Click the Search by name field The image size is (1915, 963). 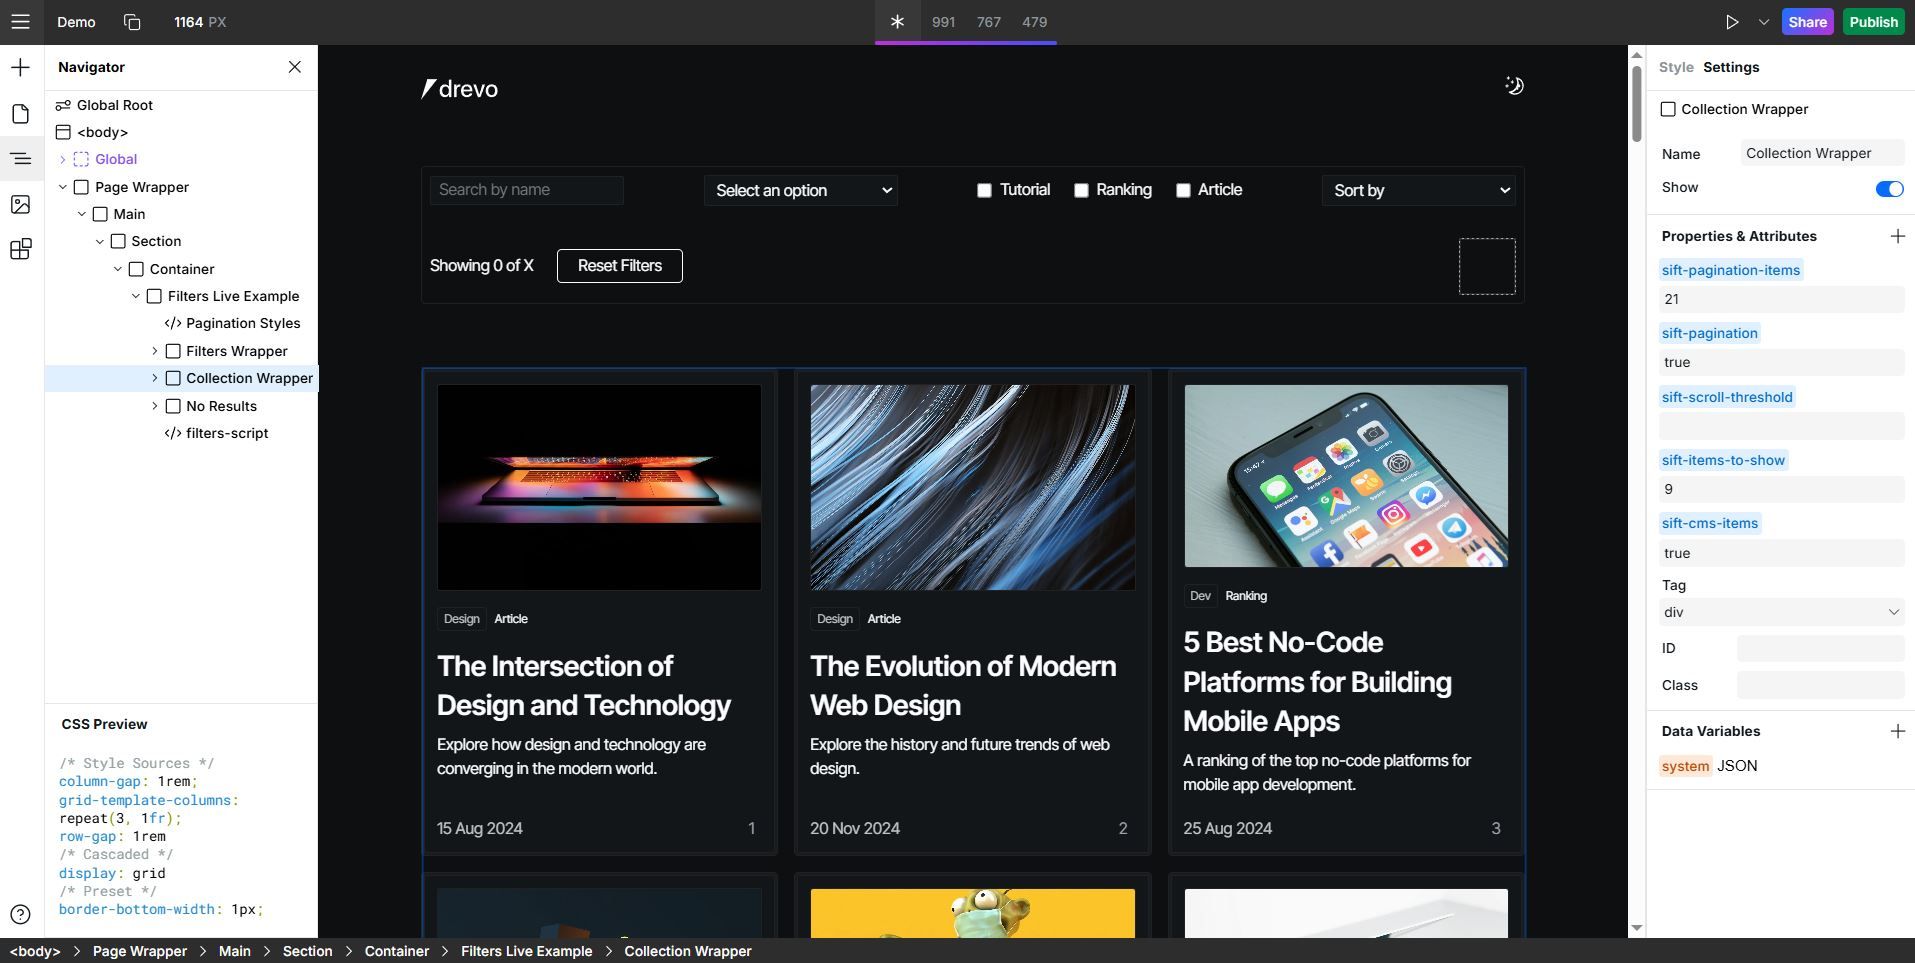(526, 190)
